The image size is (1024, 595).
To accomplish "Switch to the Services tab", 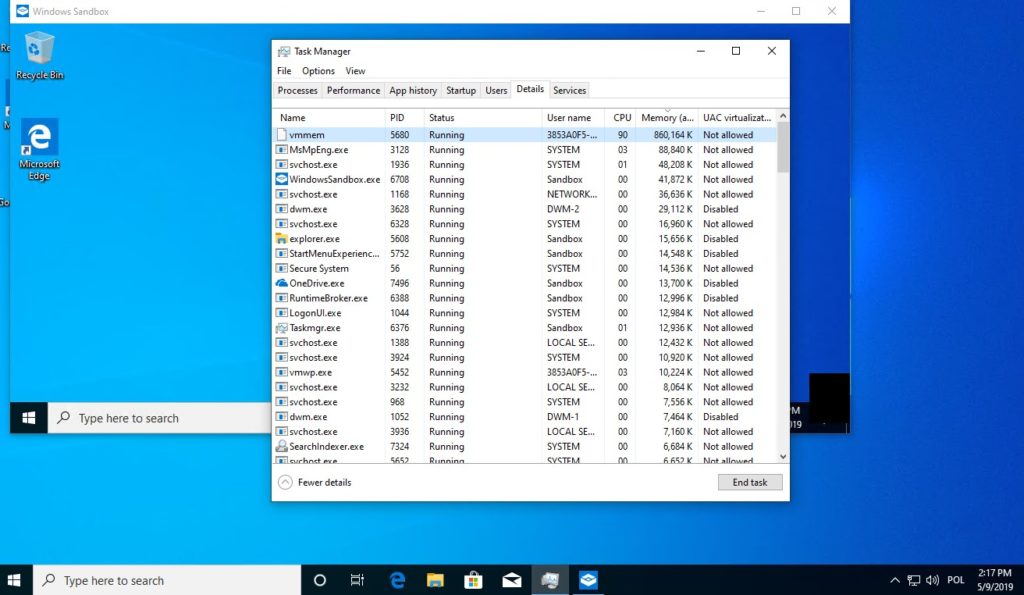I will coord(569,90).
